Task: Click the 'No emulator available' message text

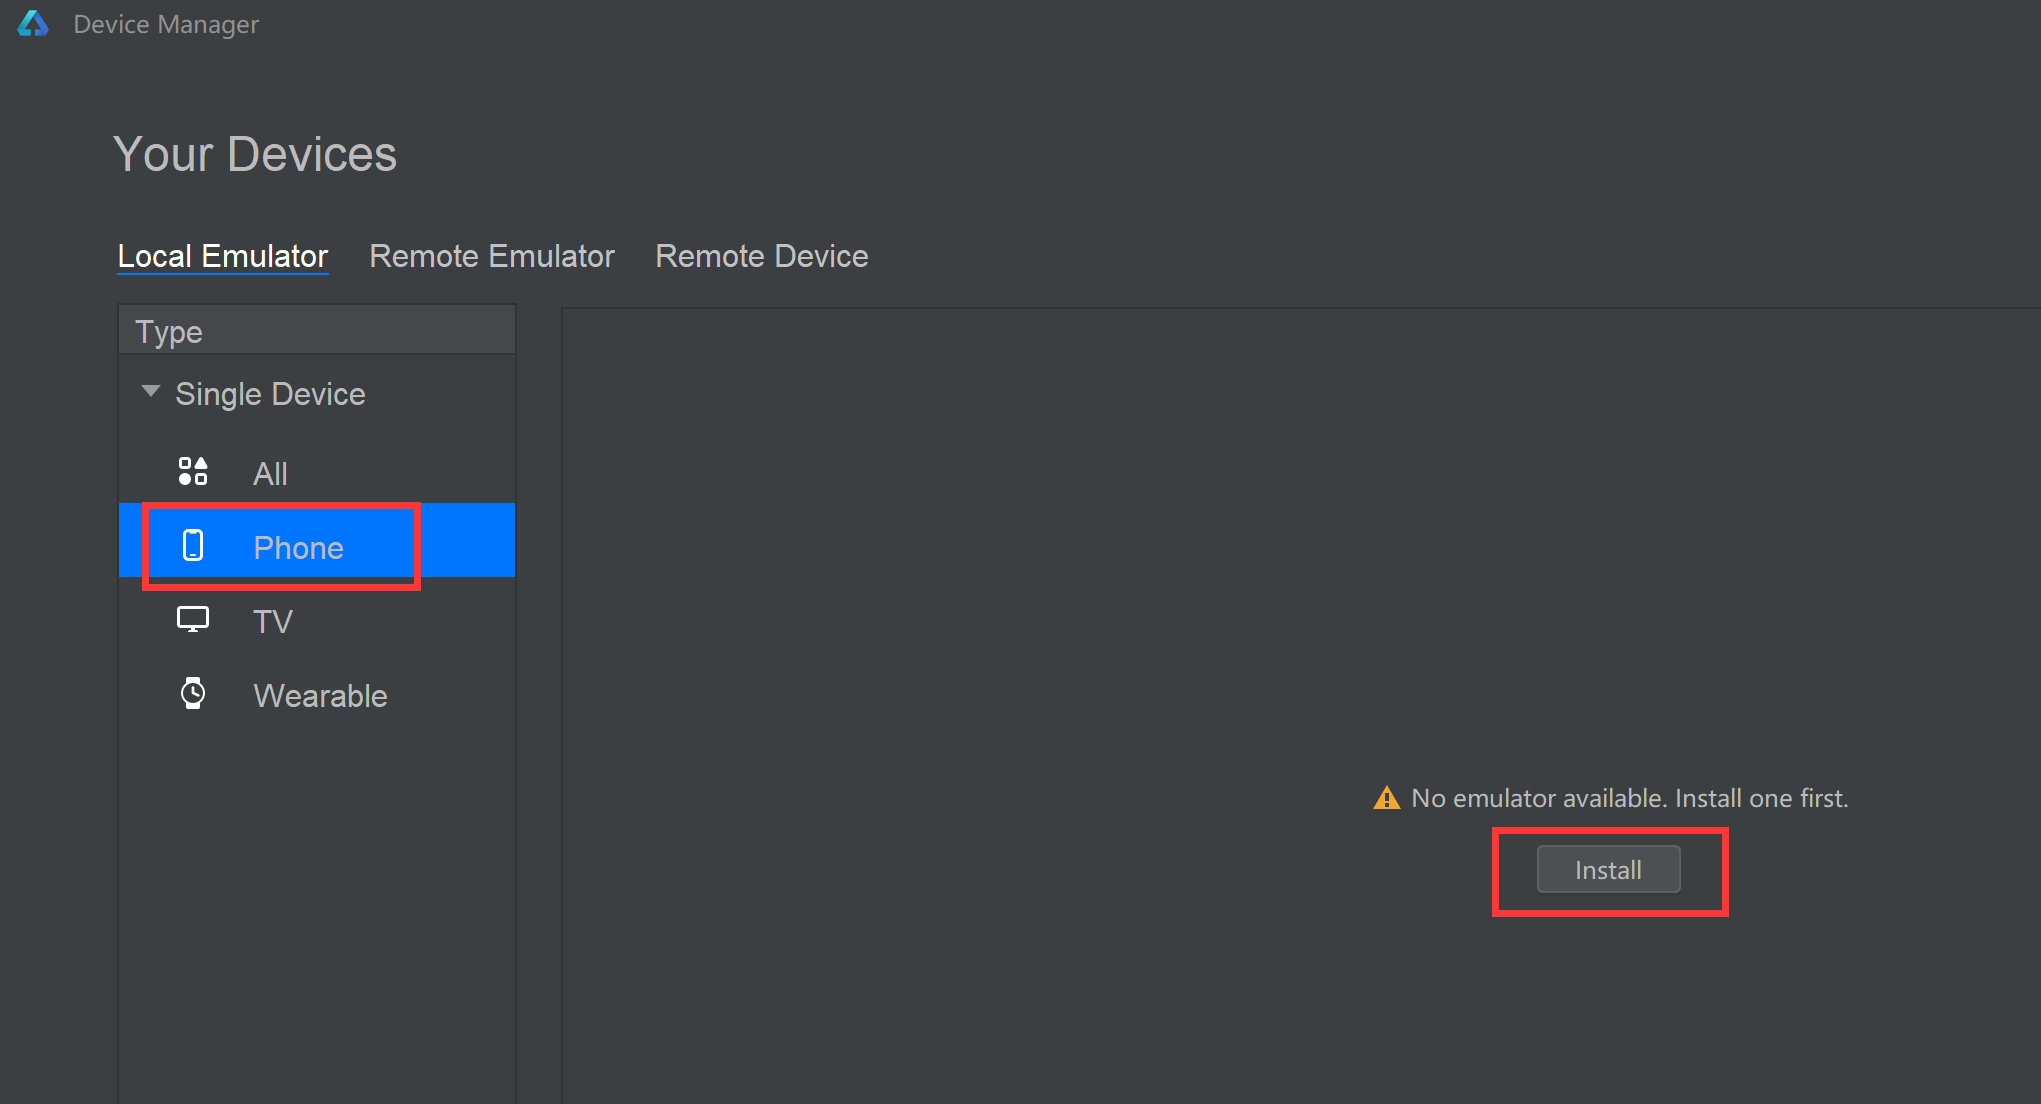Action: click(1629, 798)
